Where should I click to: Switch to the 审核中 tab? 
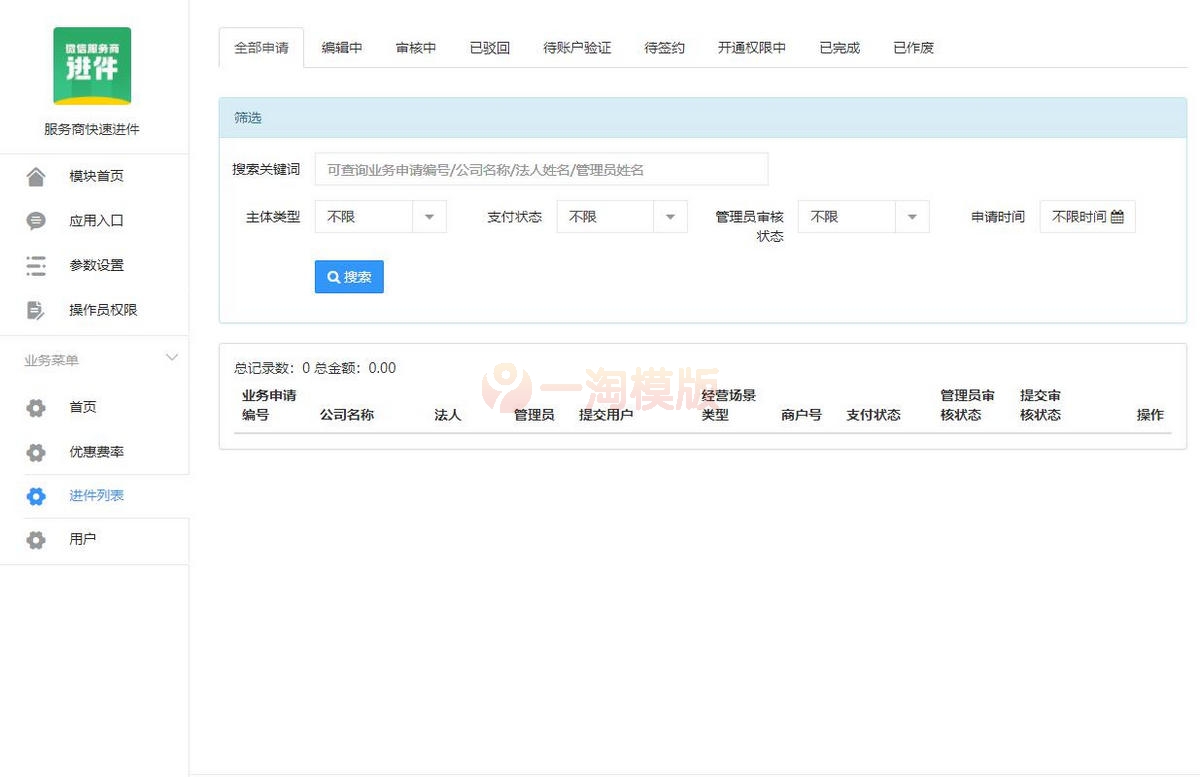(x=415, y=47)
